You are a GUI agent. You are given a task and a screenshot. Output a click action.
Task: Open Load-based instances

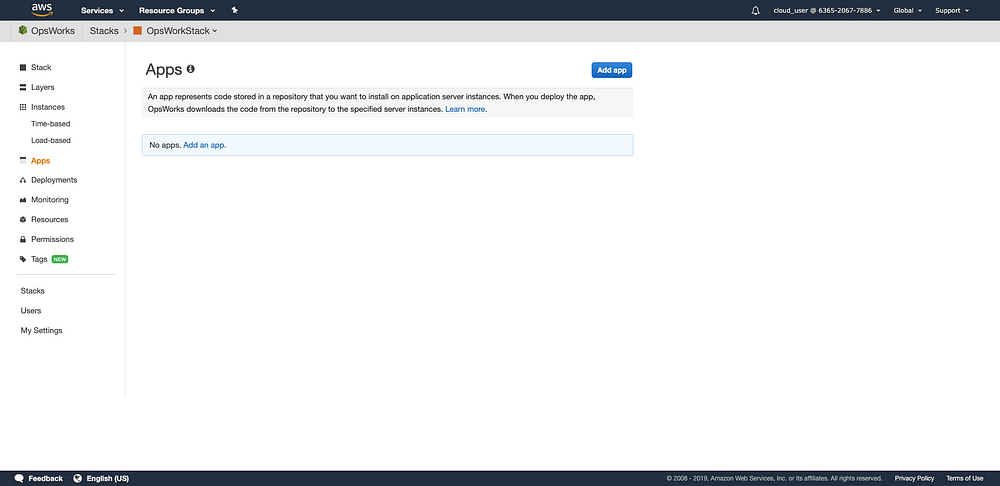coord(50,140)
